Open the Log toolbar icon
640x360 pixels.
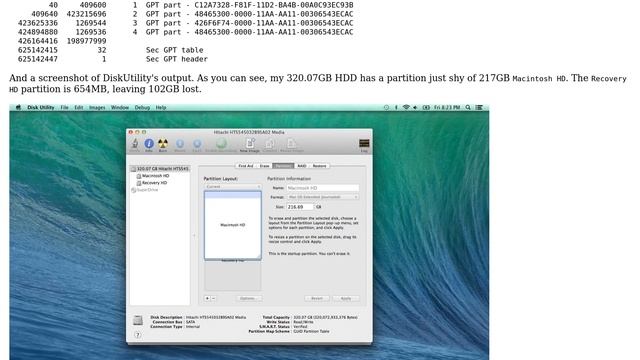pyautogui.click(x=364, y=144)
